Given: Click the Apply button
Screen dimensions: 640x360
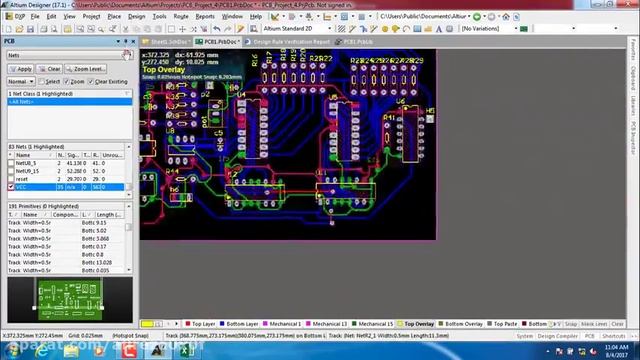Looking at the screenshot, I should click(21, 69).
